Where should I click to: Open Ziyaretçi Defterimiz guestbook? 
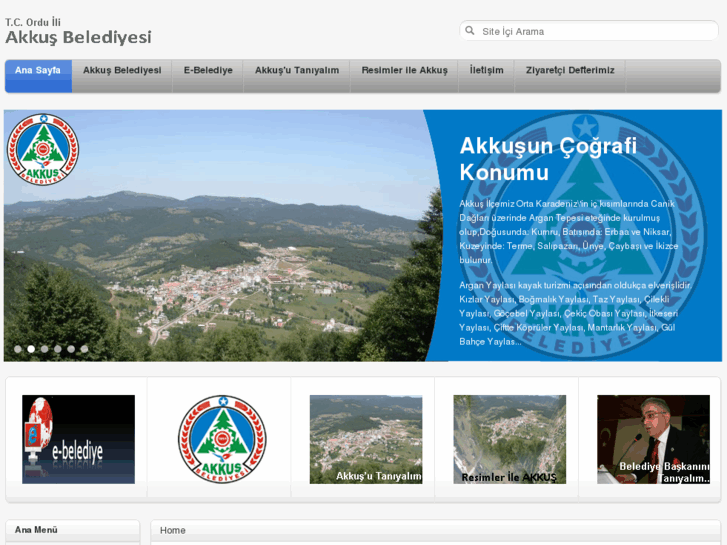point(570,76)
